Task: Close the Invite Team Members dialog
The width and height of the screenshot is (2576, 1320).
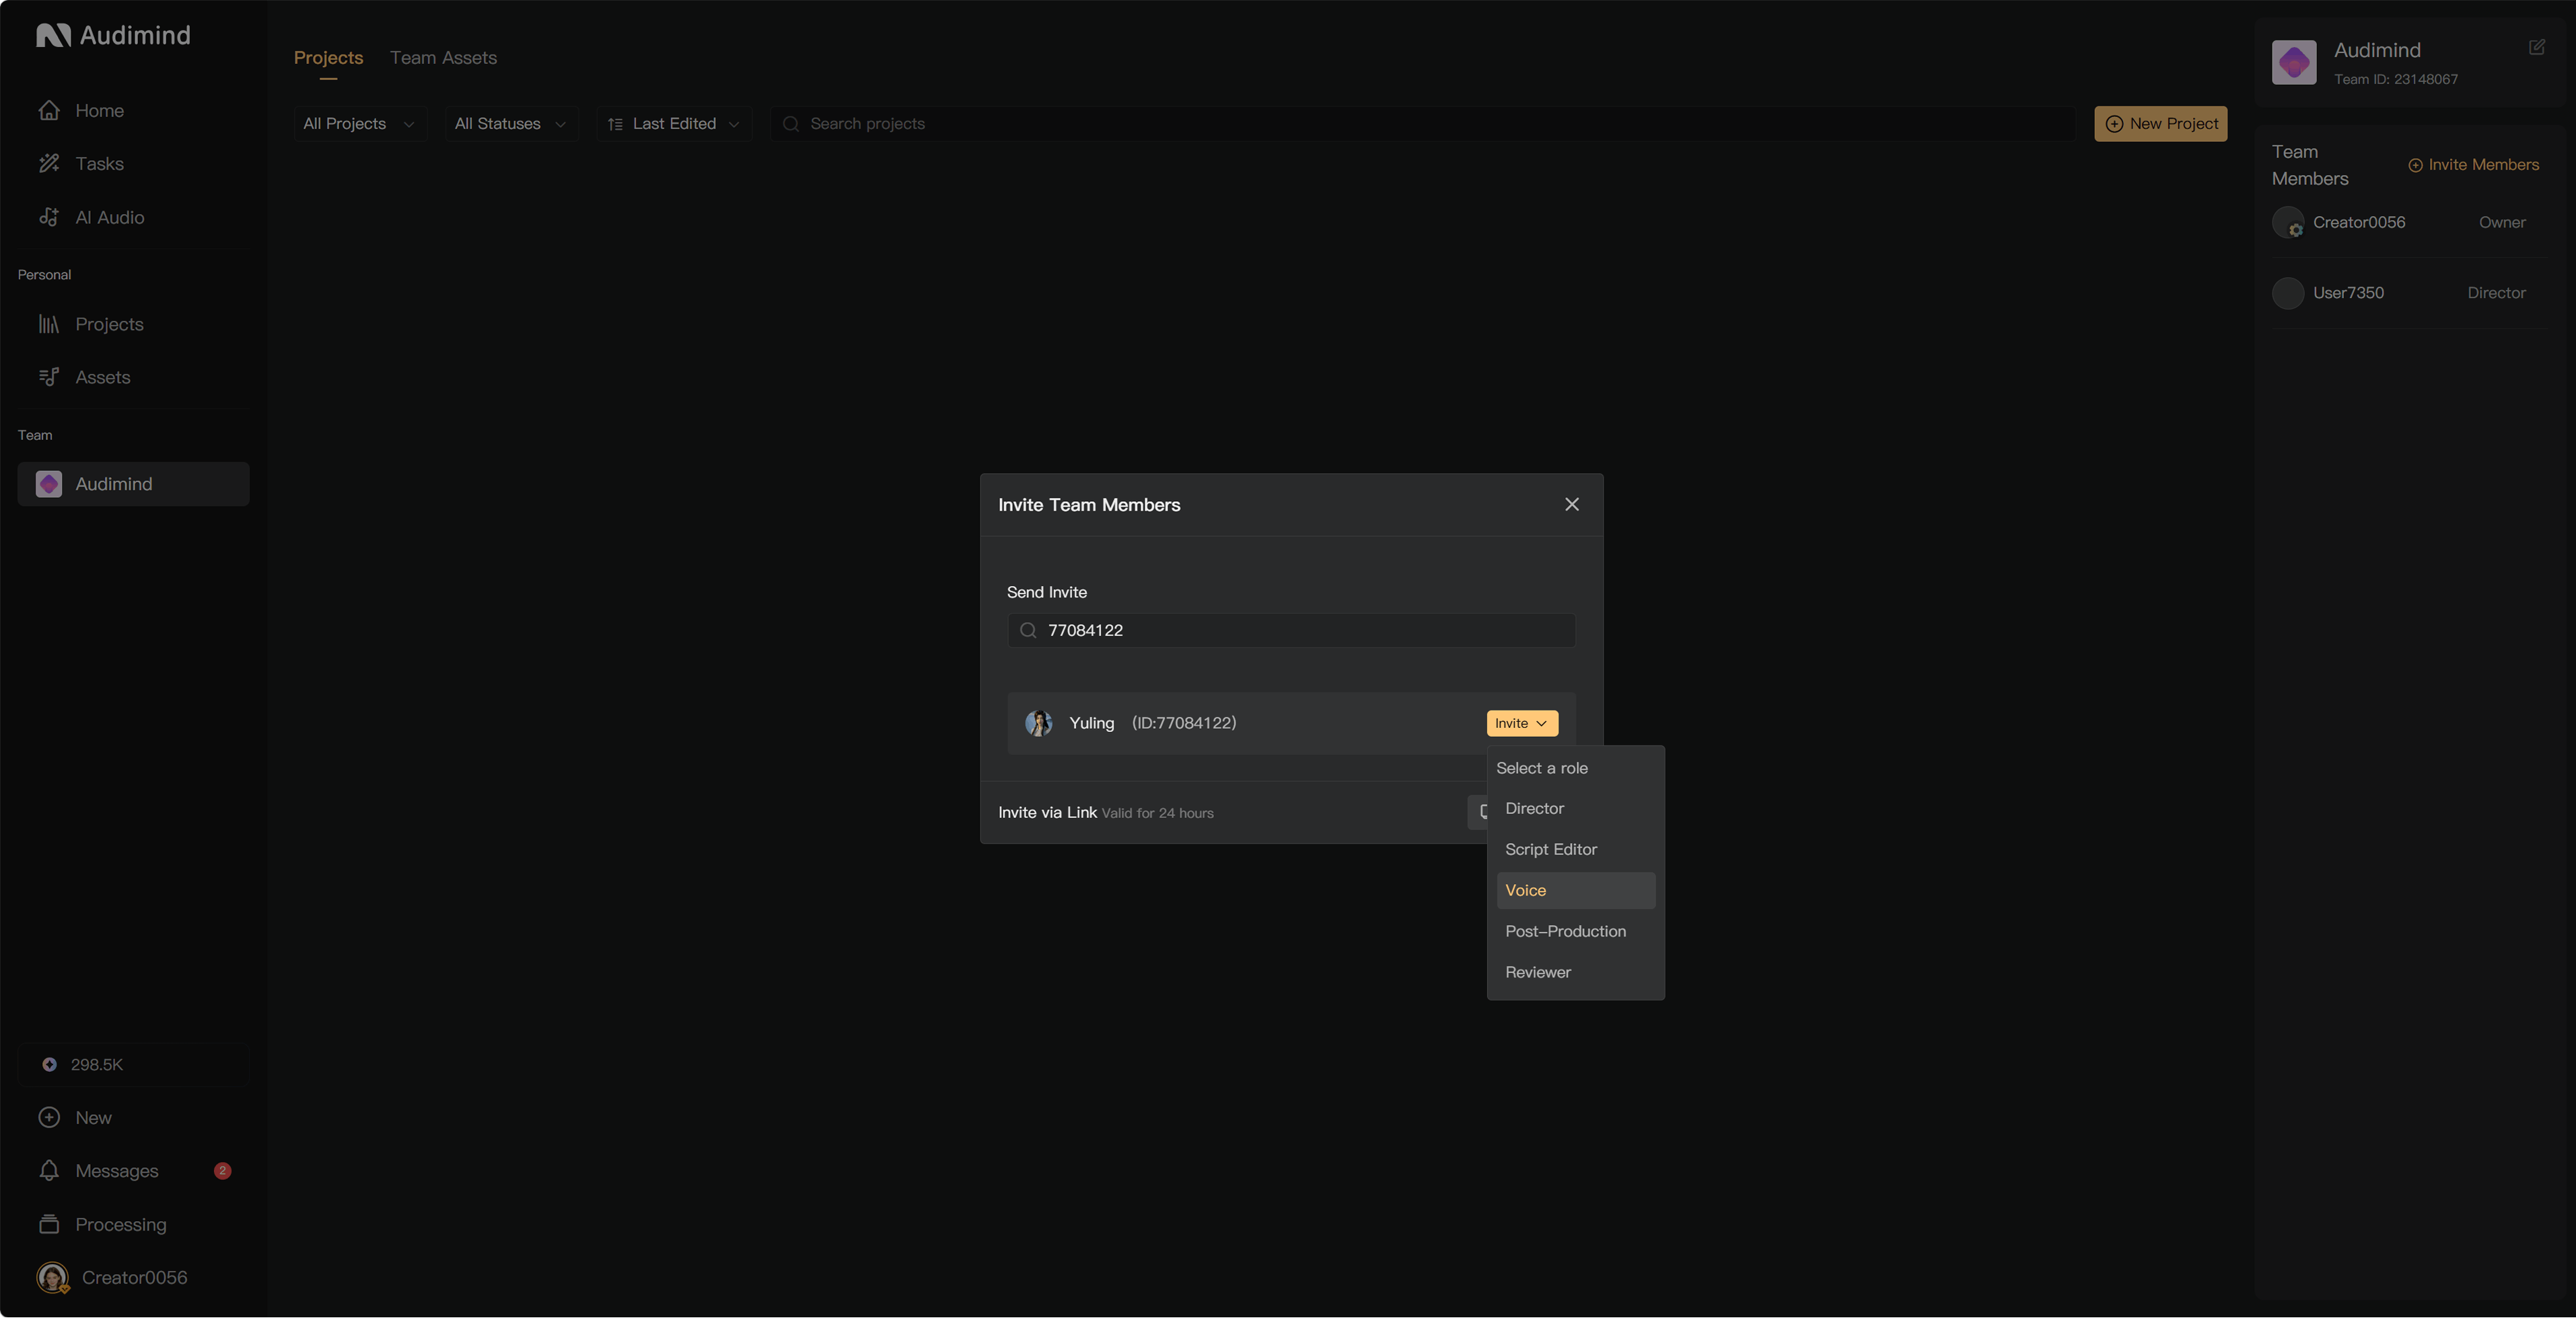Action: click(x=1572, y=505)
